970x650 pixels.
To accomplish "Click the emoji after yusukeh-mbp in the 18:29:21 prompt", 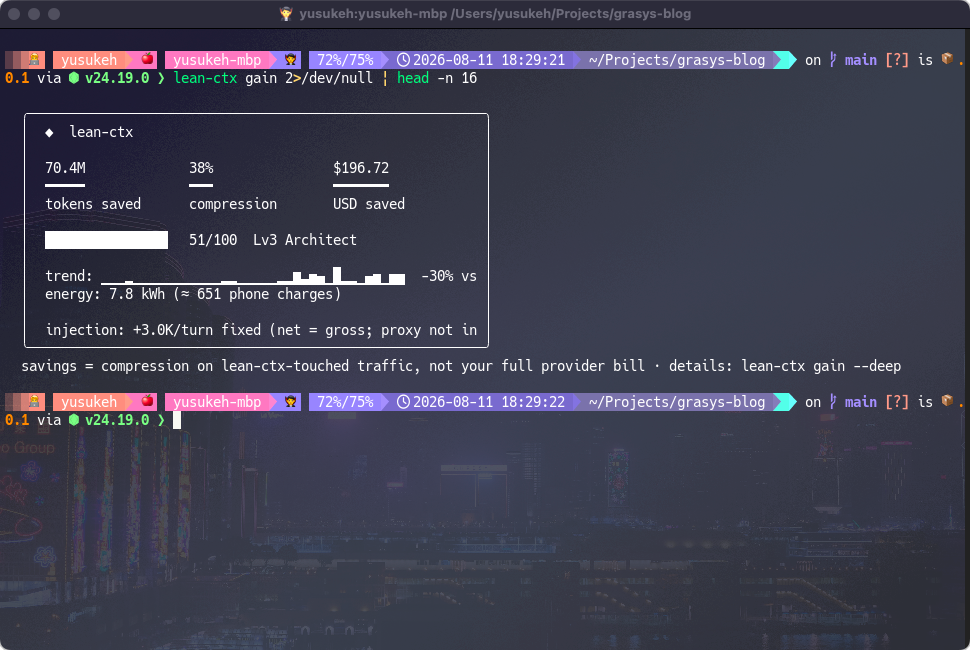I will pos(290,59).
